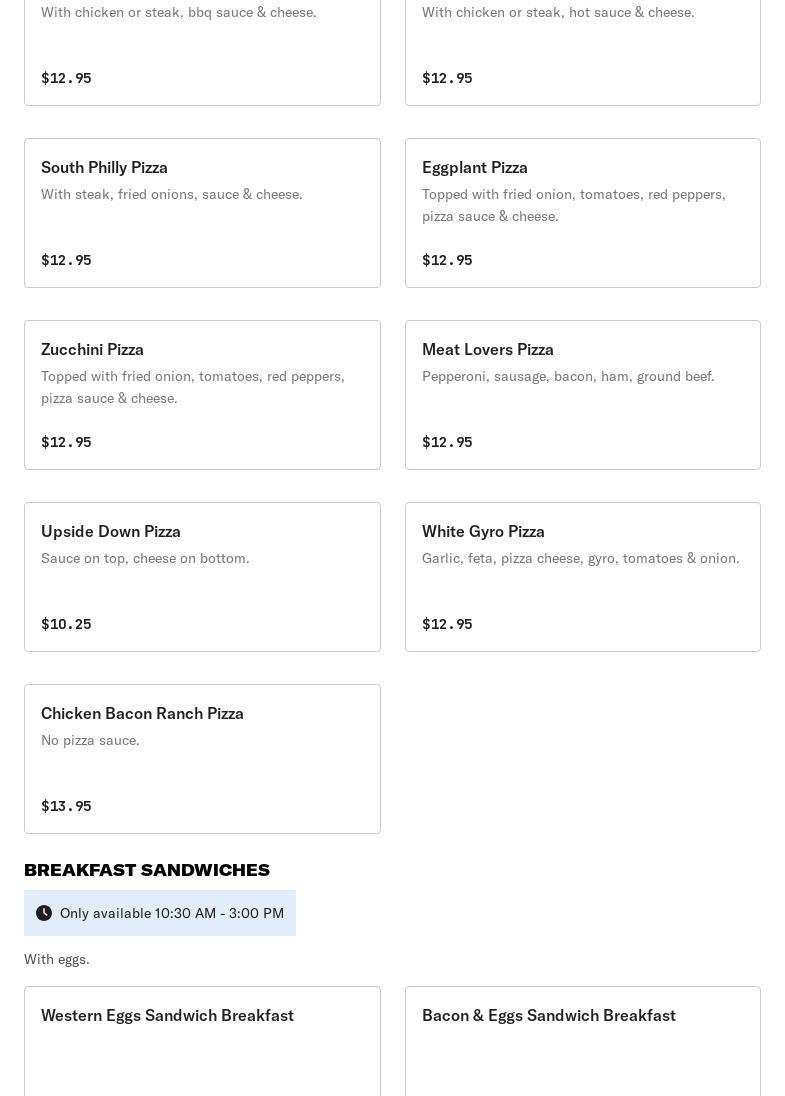The width and height of the screenshot is (785, 1096).
Task: Click the White Gyro Pizza title text
Action: (x=483, y=531)
